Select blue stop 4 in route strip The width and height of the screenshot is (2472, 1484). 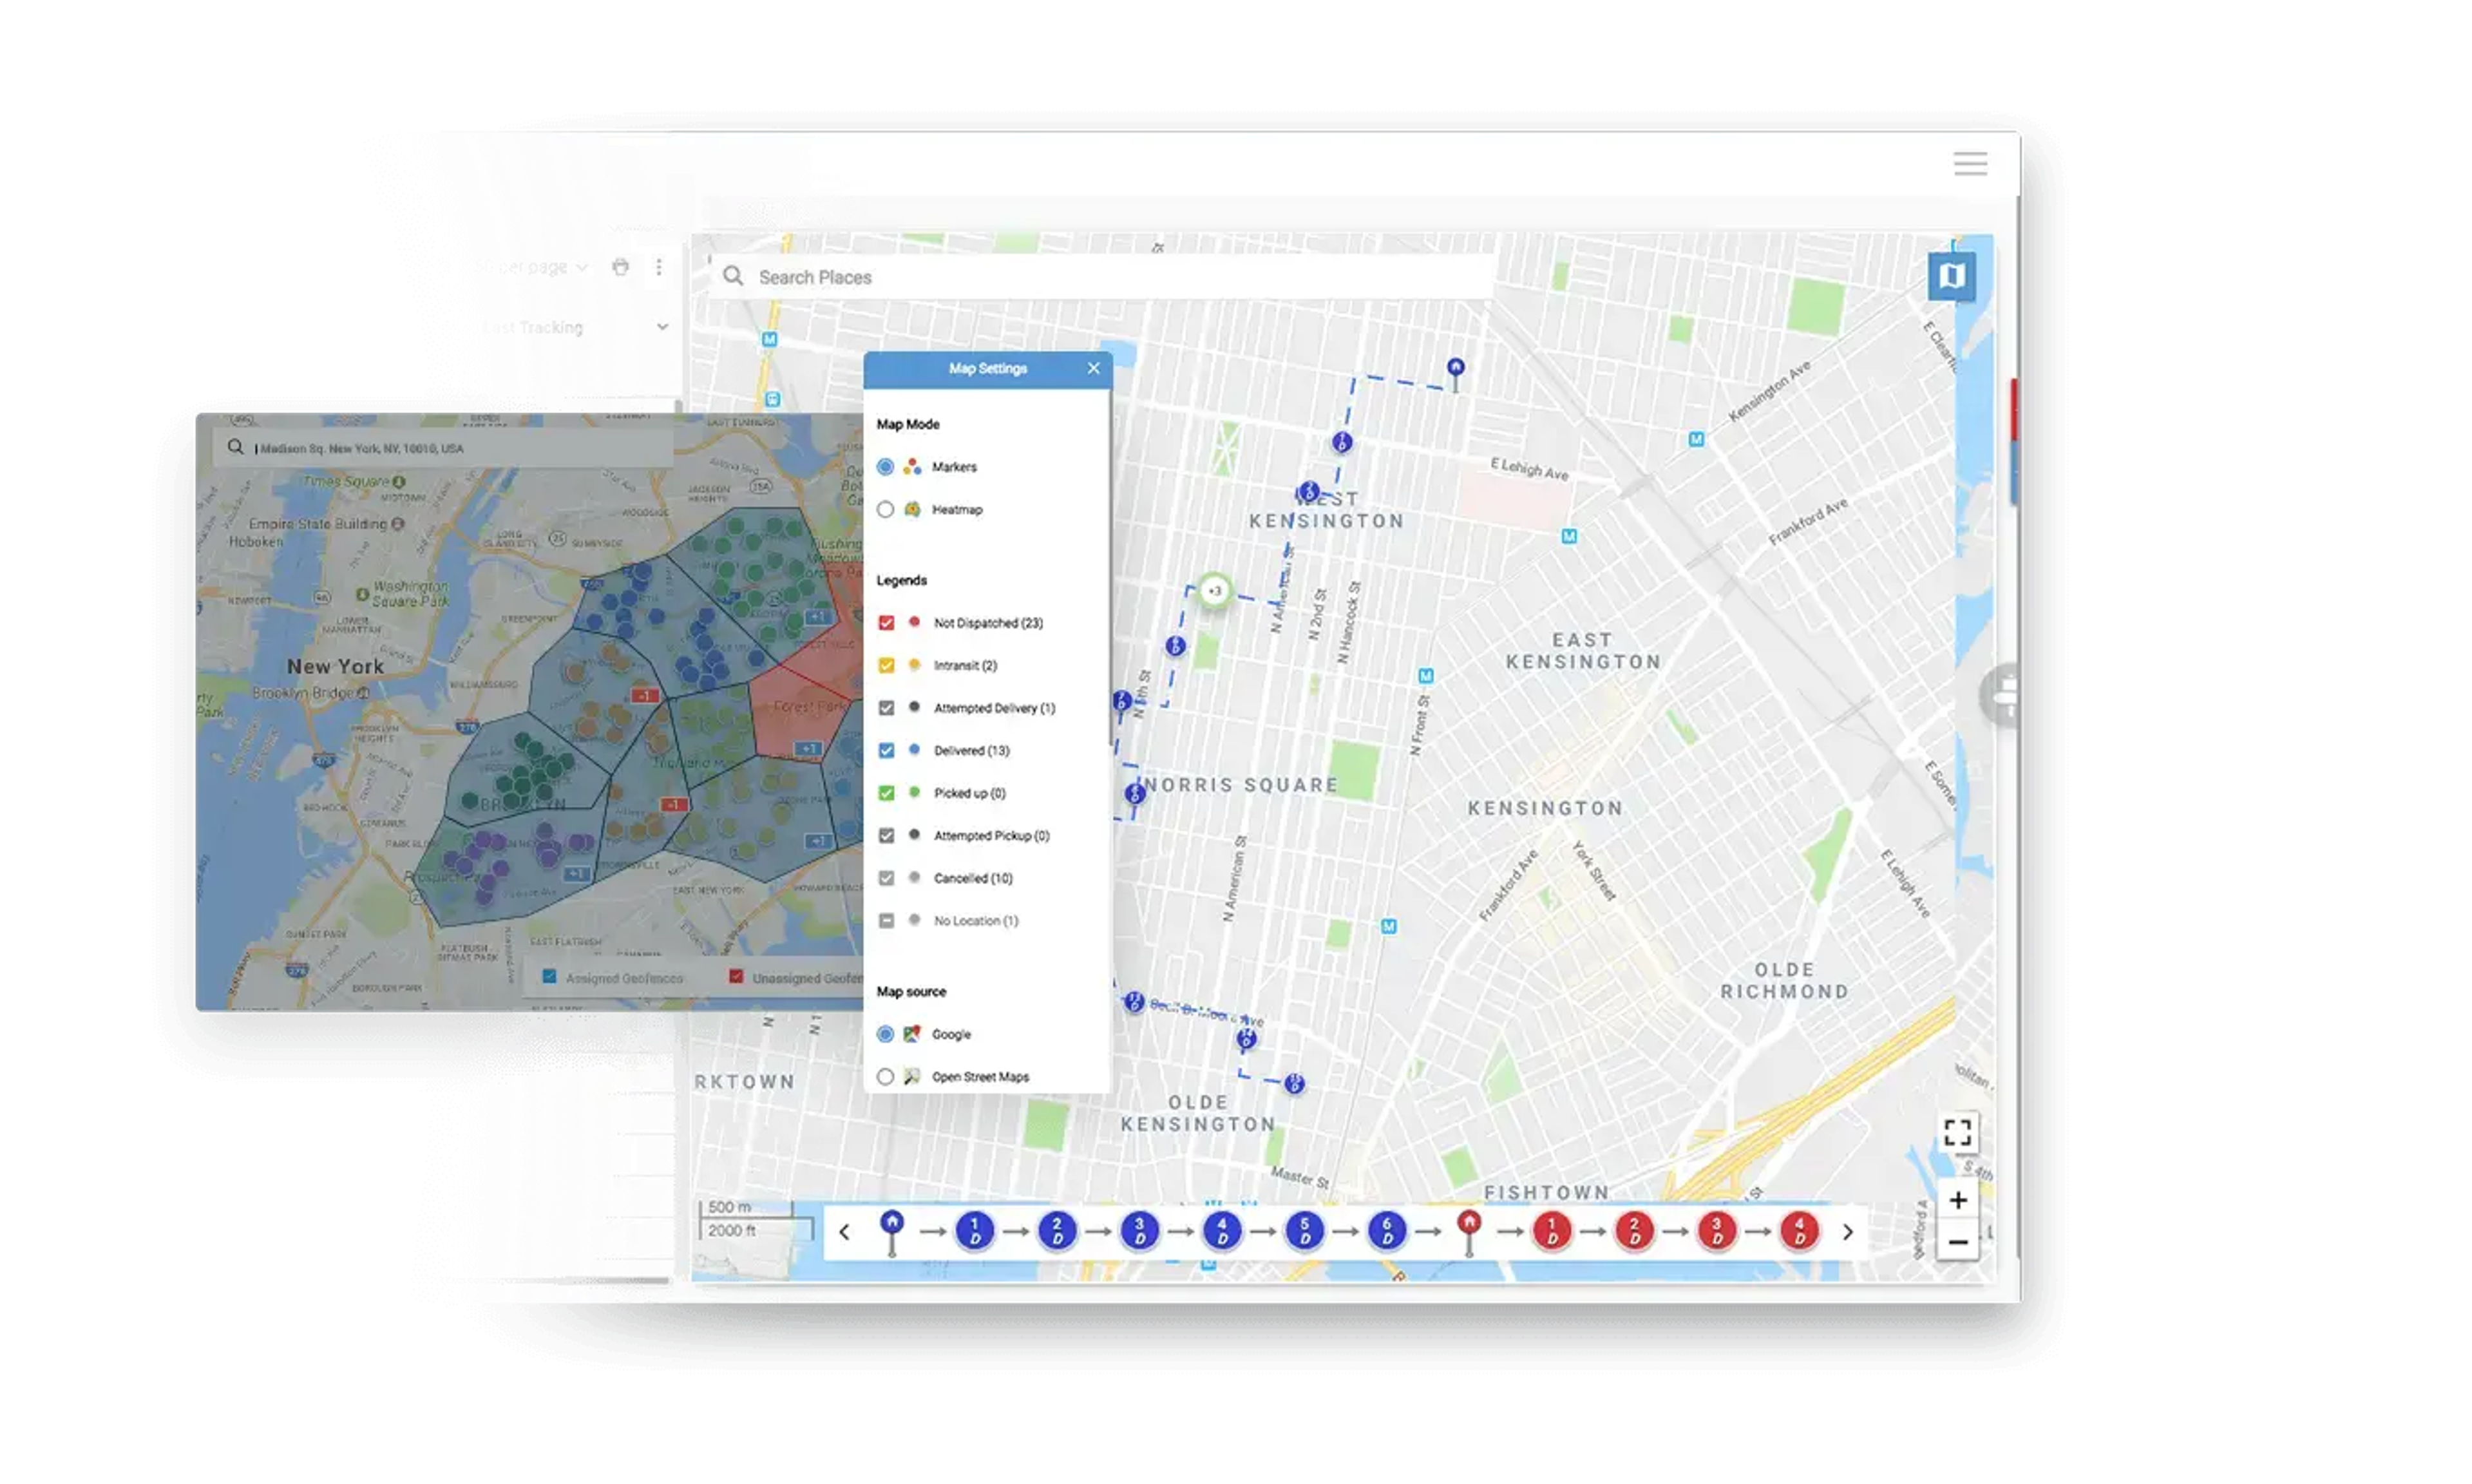click(1222, 1232)
